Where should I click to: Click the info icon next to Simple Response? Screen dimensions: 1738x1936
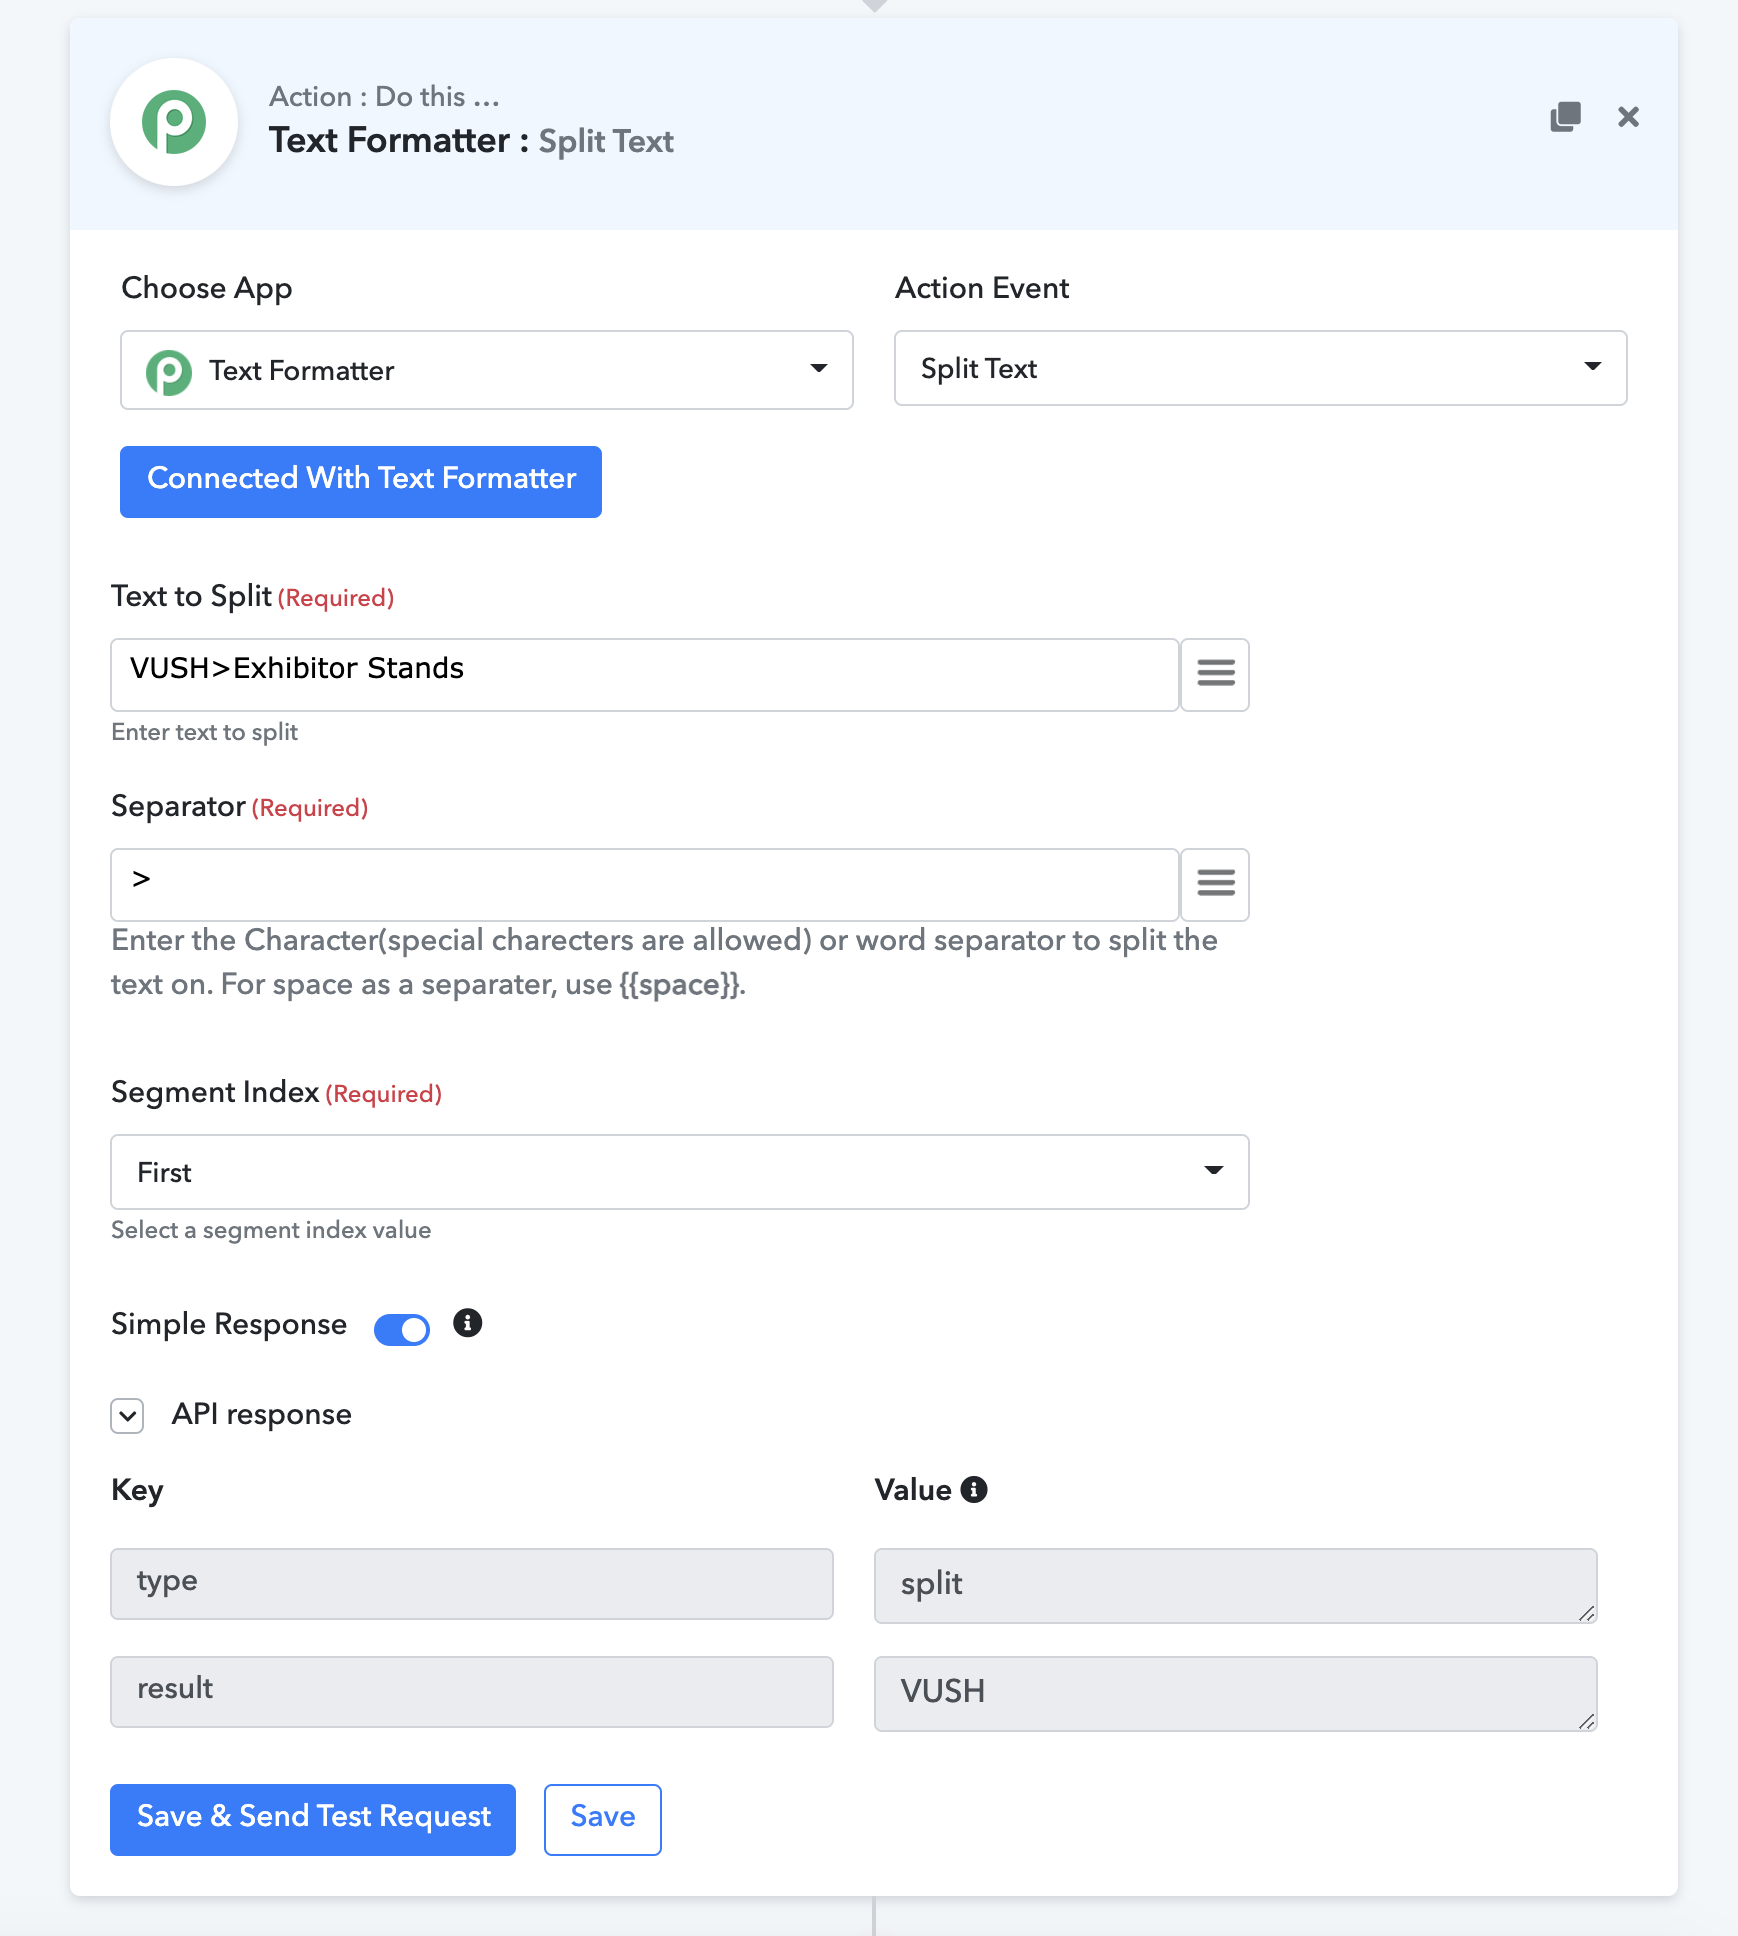(x=467, y=1323)
